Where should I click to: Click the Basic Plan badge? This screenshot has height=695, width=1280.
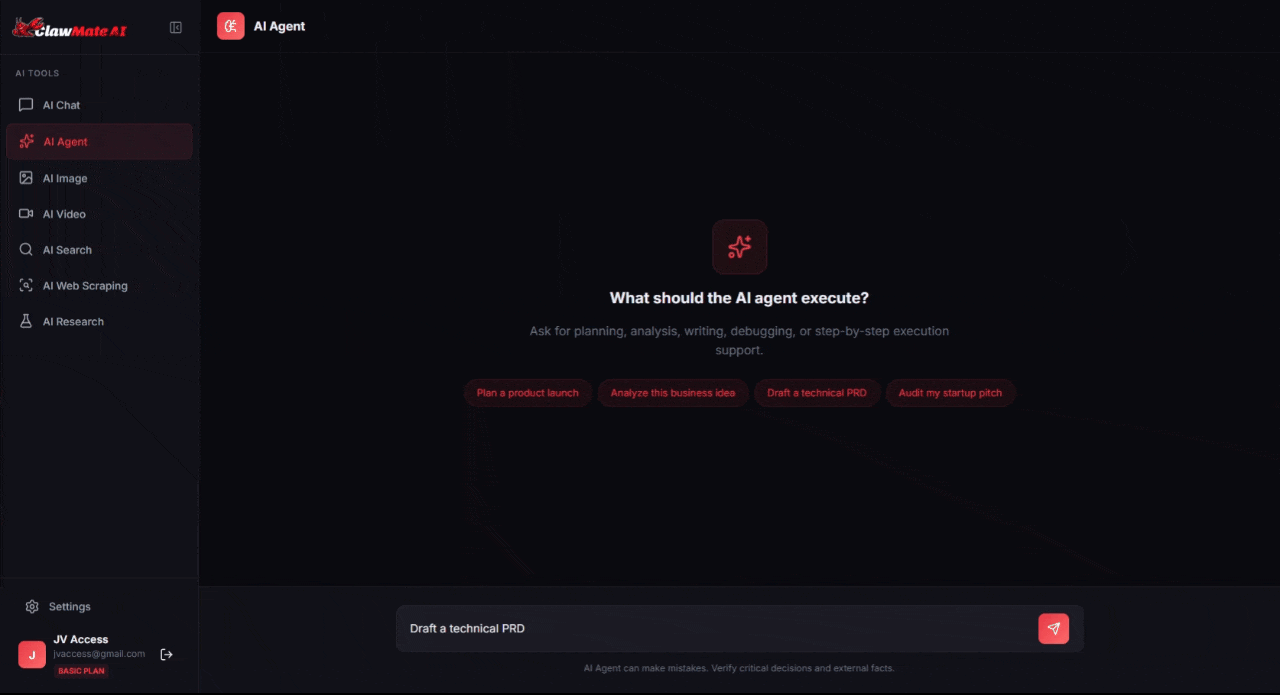point(81,671)
